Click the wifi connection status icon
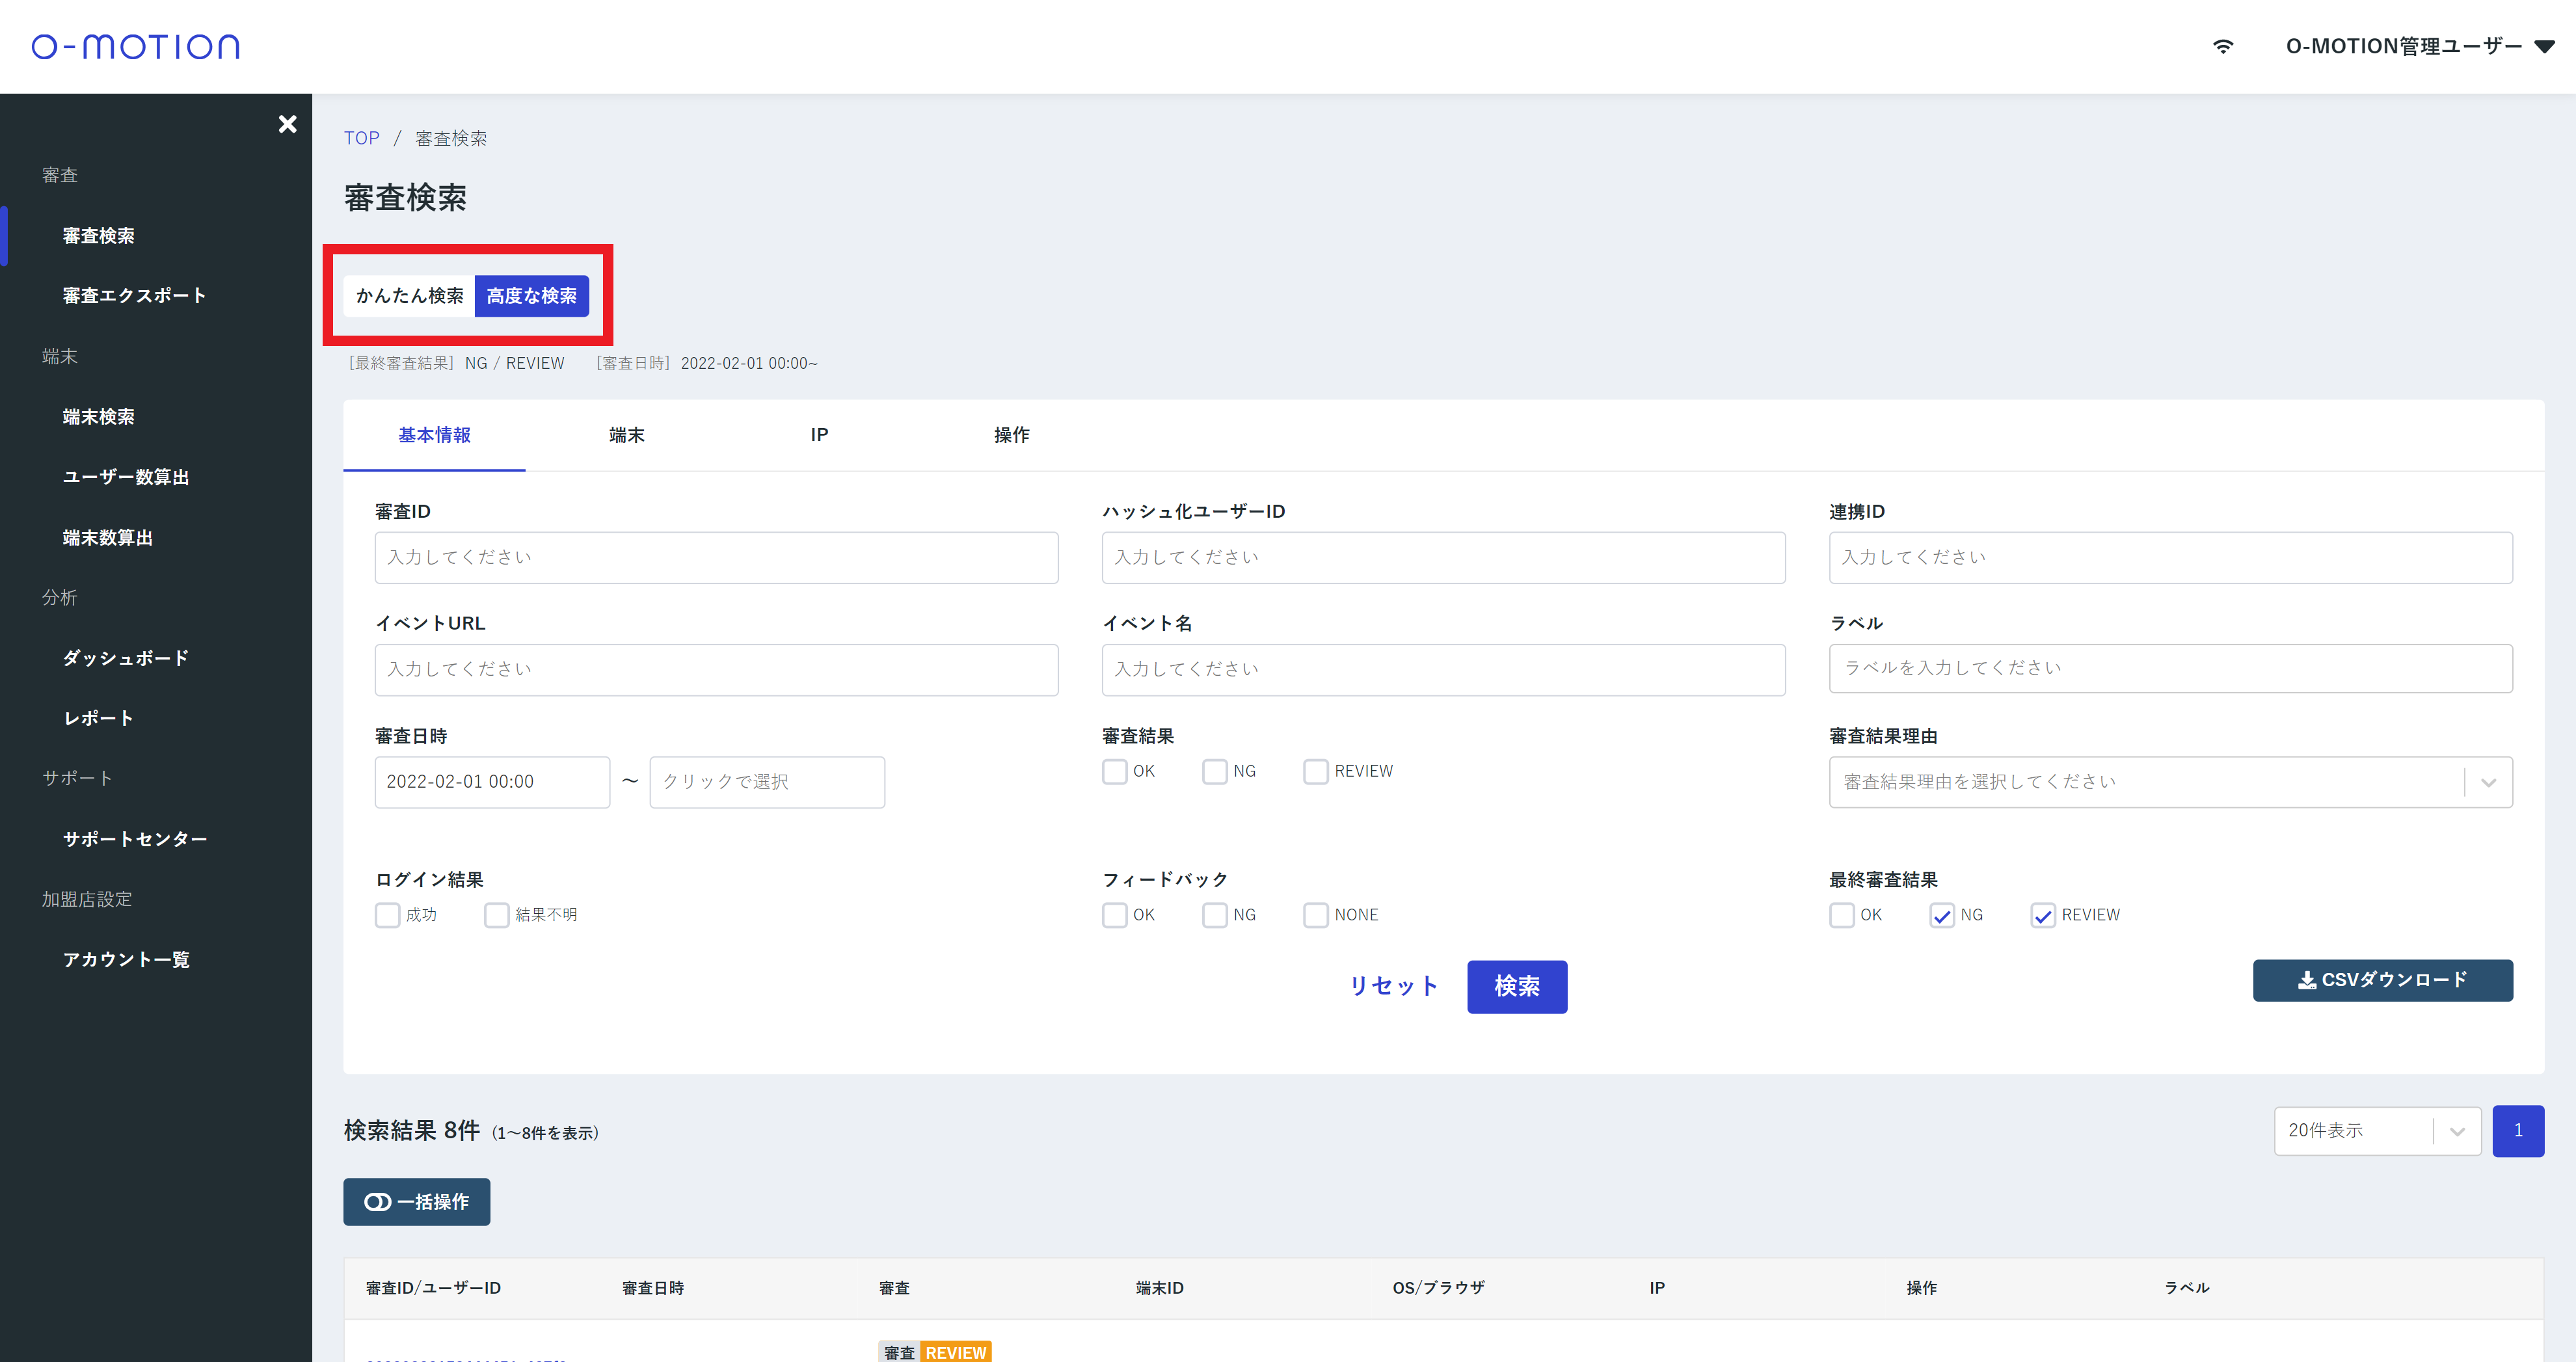The width and height of the screenshot is (2576, 1362). [2222, 46]
